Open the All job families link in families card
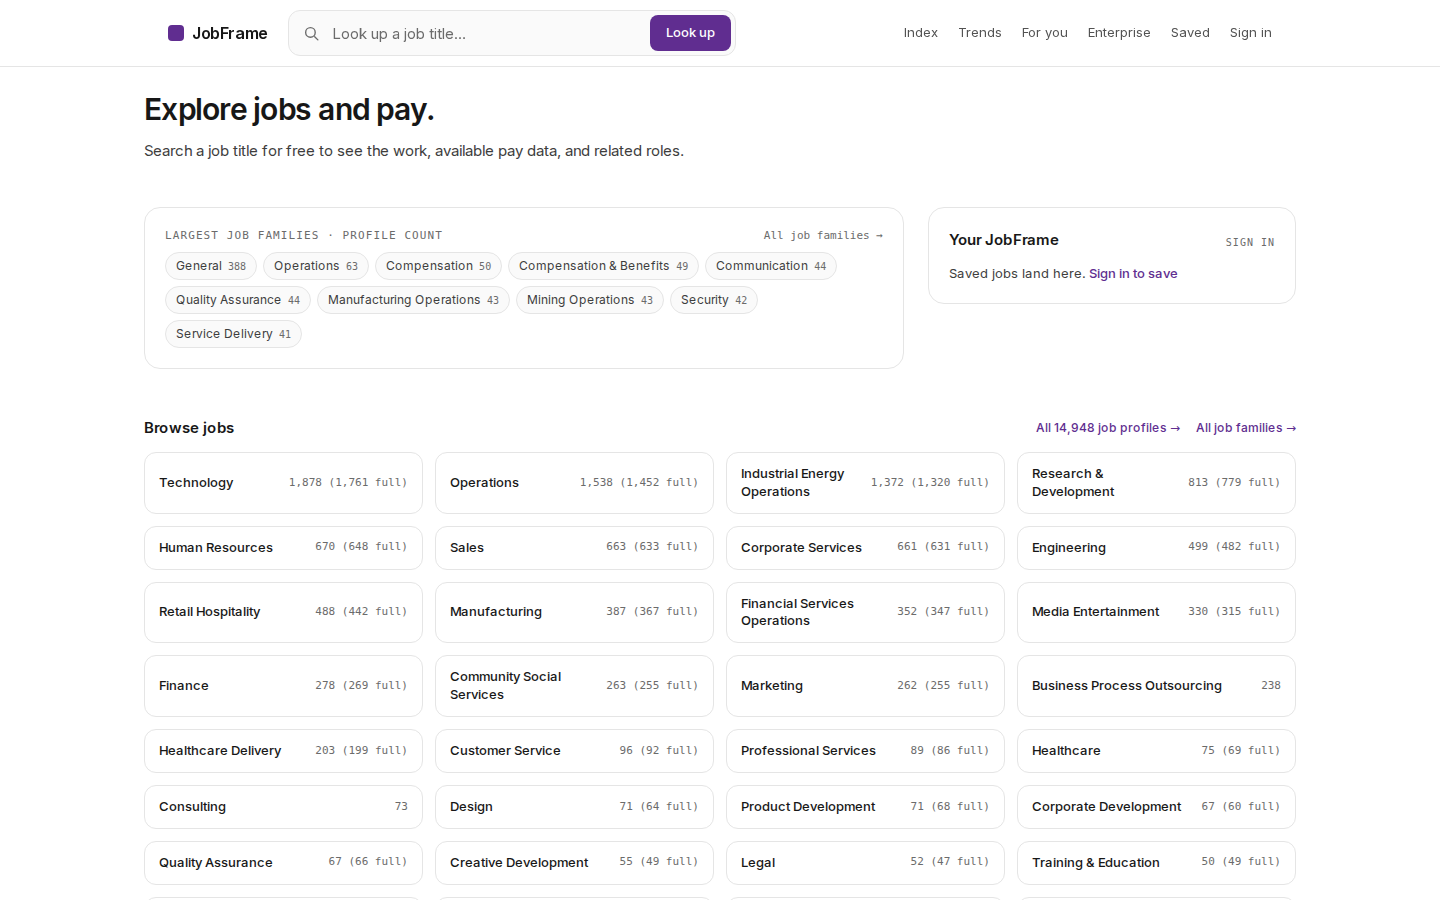The width and height of the screenshot is (1440, 900). coord(823,236)
